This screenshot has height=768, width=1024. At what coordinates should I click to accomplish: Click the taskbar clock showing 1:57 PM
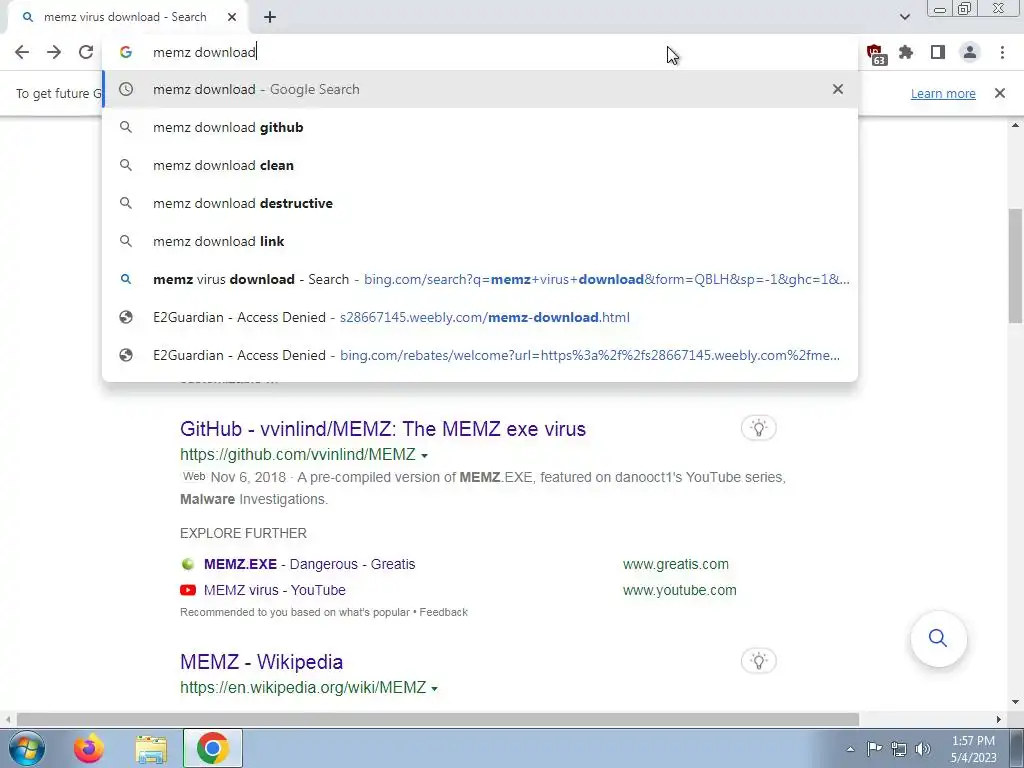(x=973, y=748)
